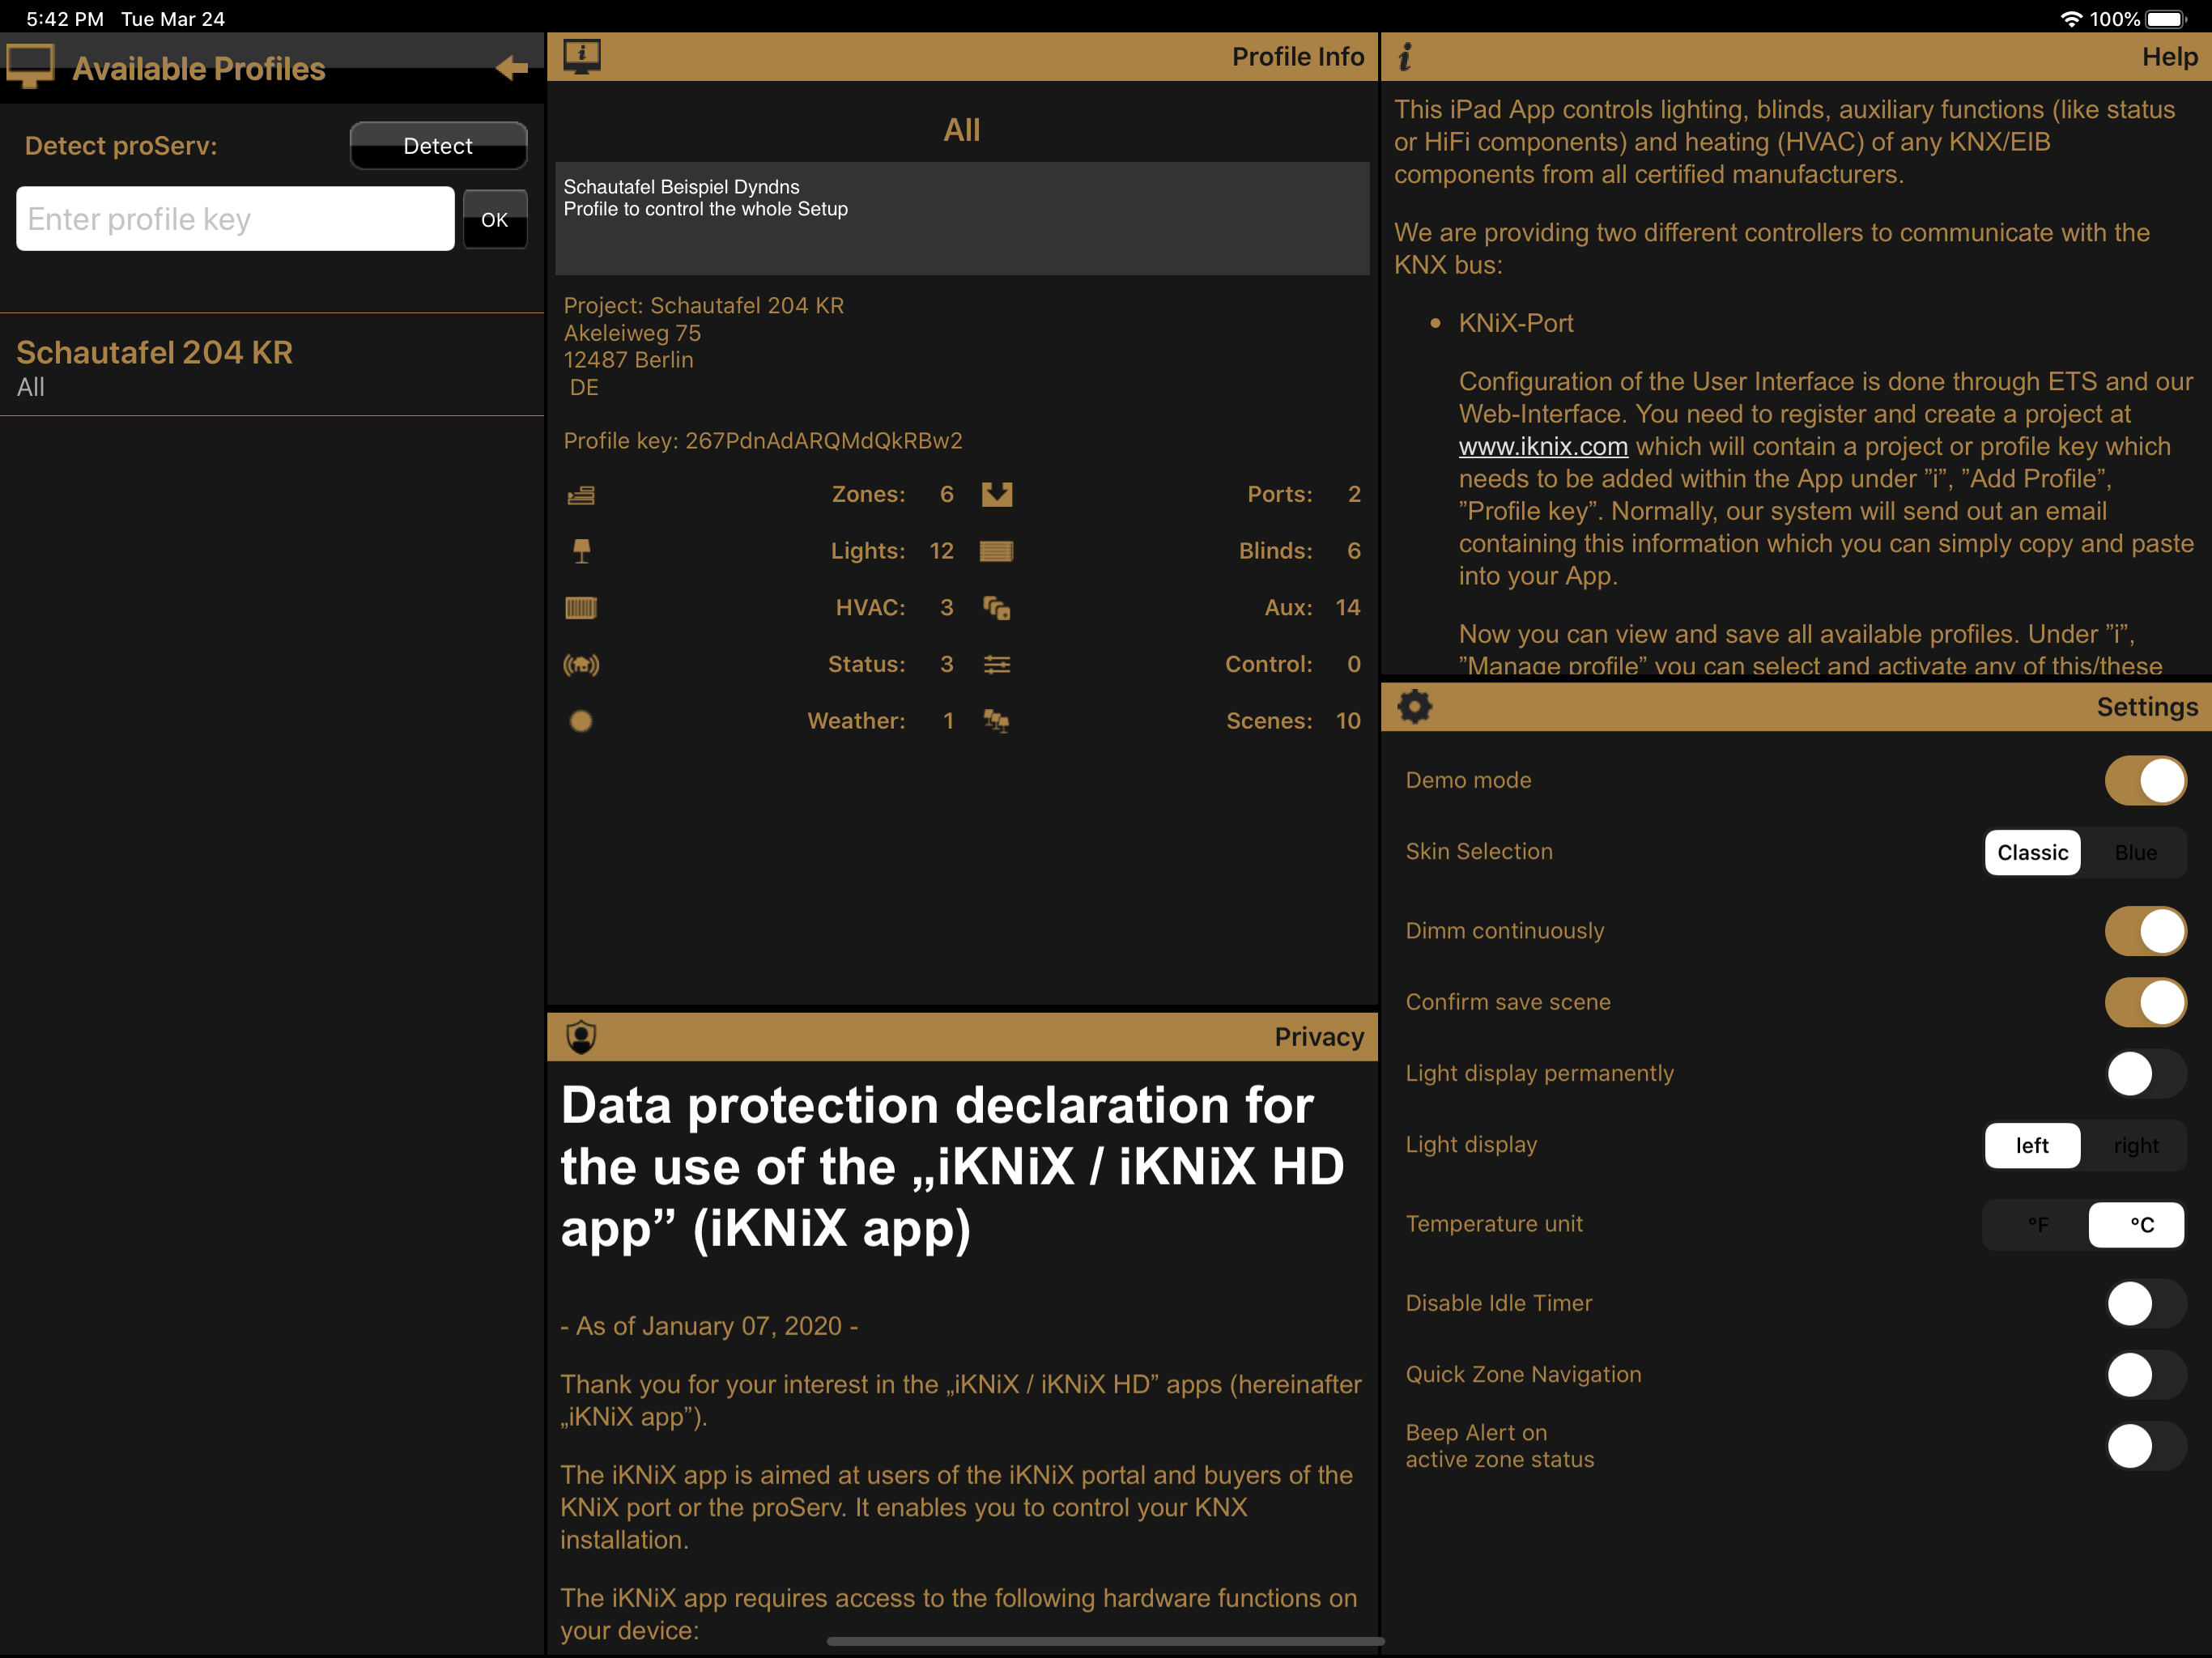Click the Ports icon
The width and height of the screenshot is (2212, 1658).
(997, 494)
